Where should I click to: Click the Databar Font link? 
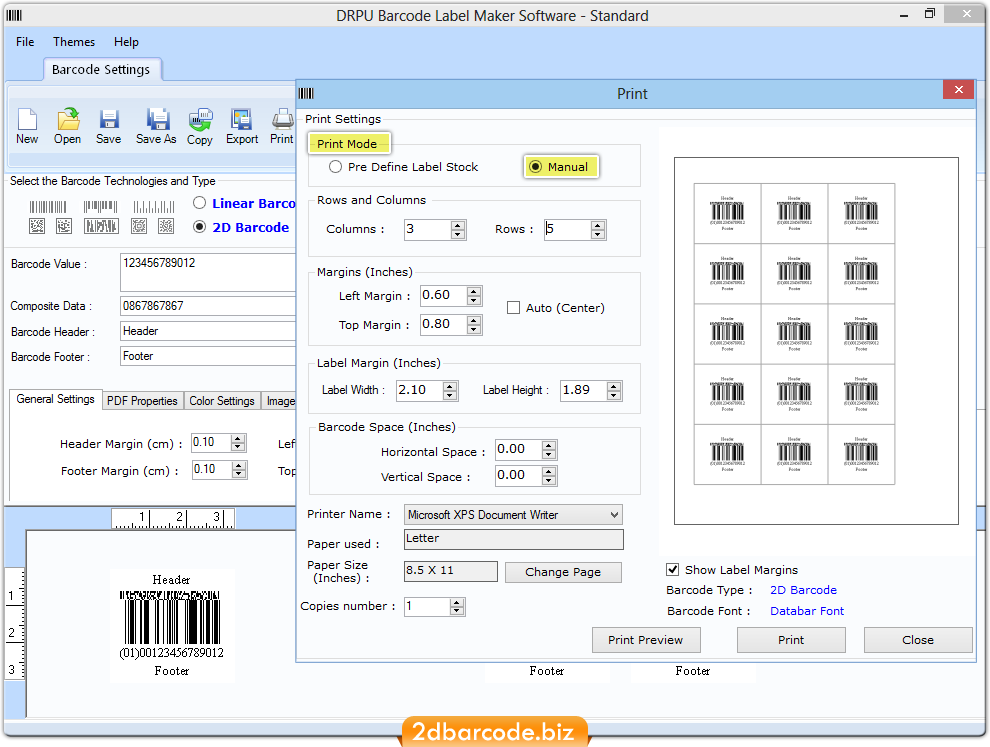pos(807,611)
